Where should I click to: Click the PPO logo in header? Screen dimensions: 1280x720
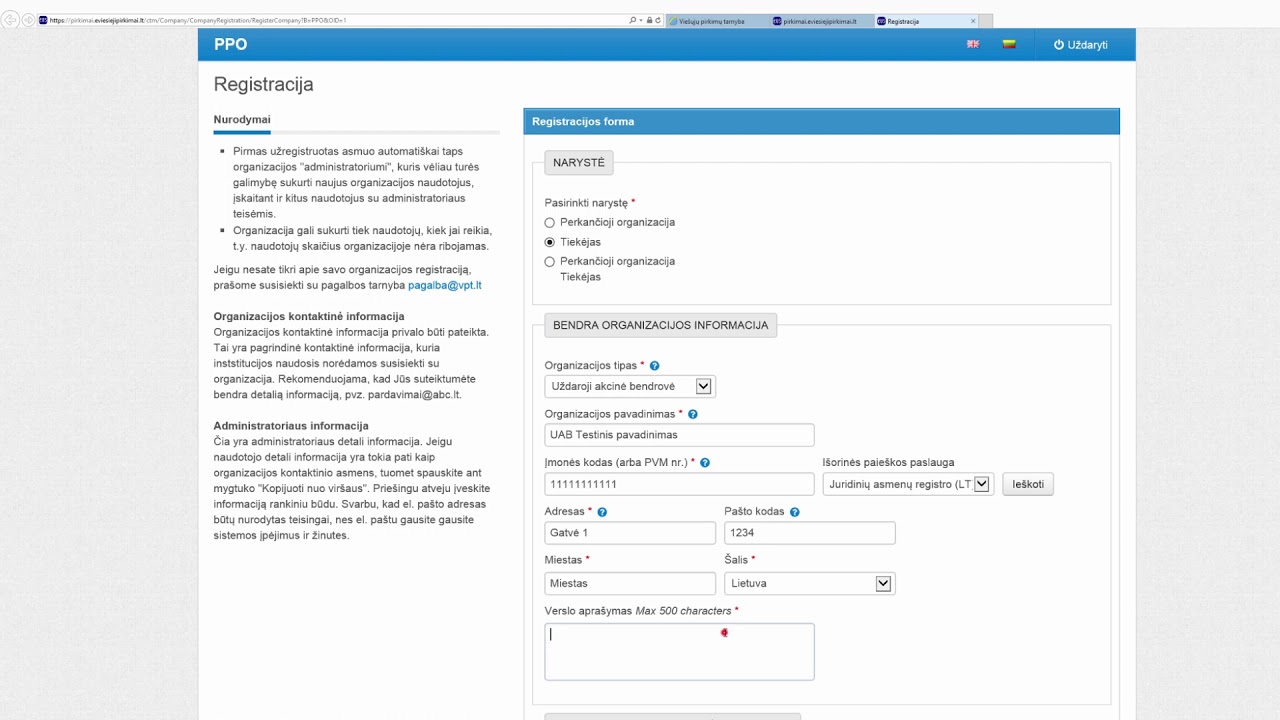click(x=230, y=44)
